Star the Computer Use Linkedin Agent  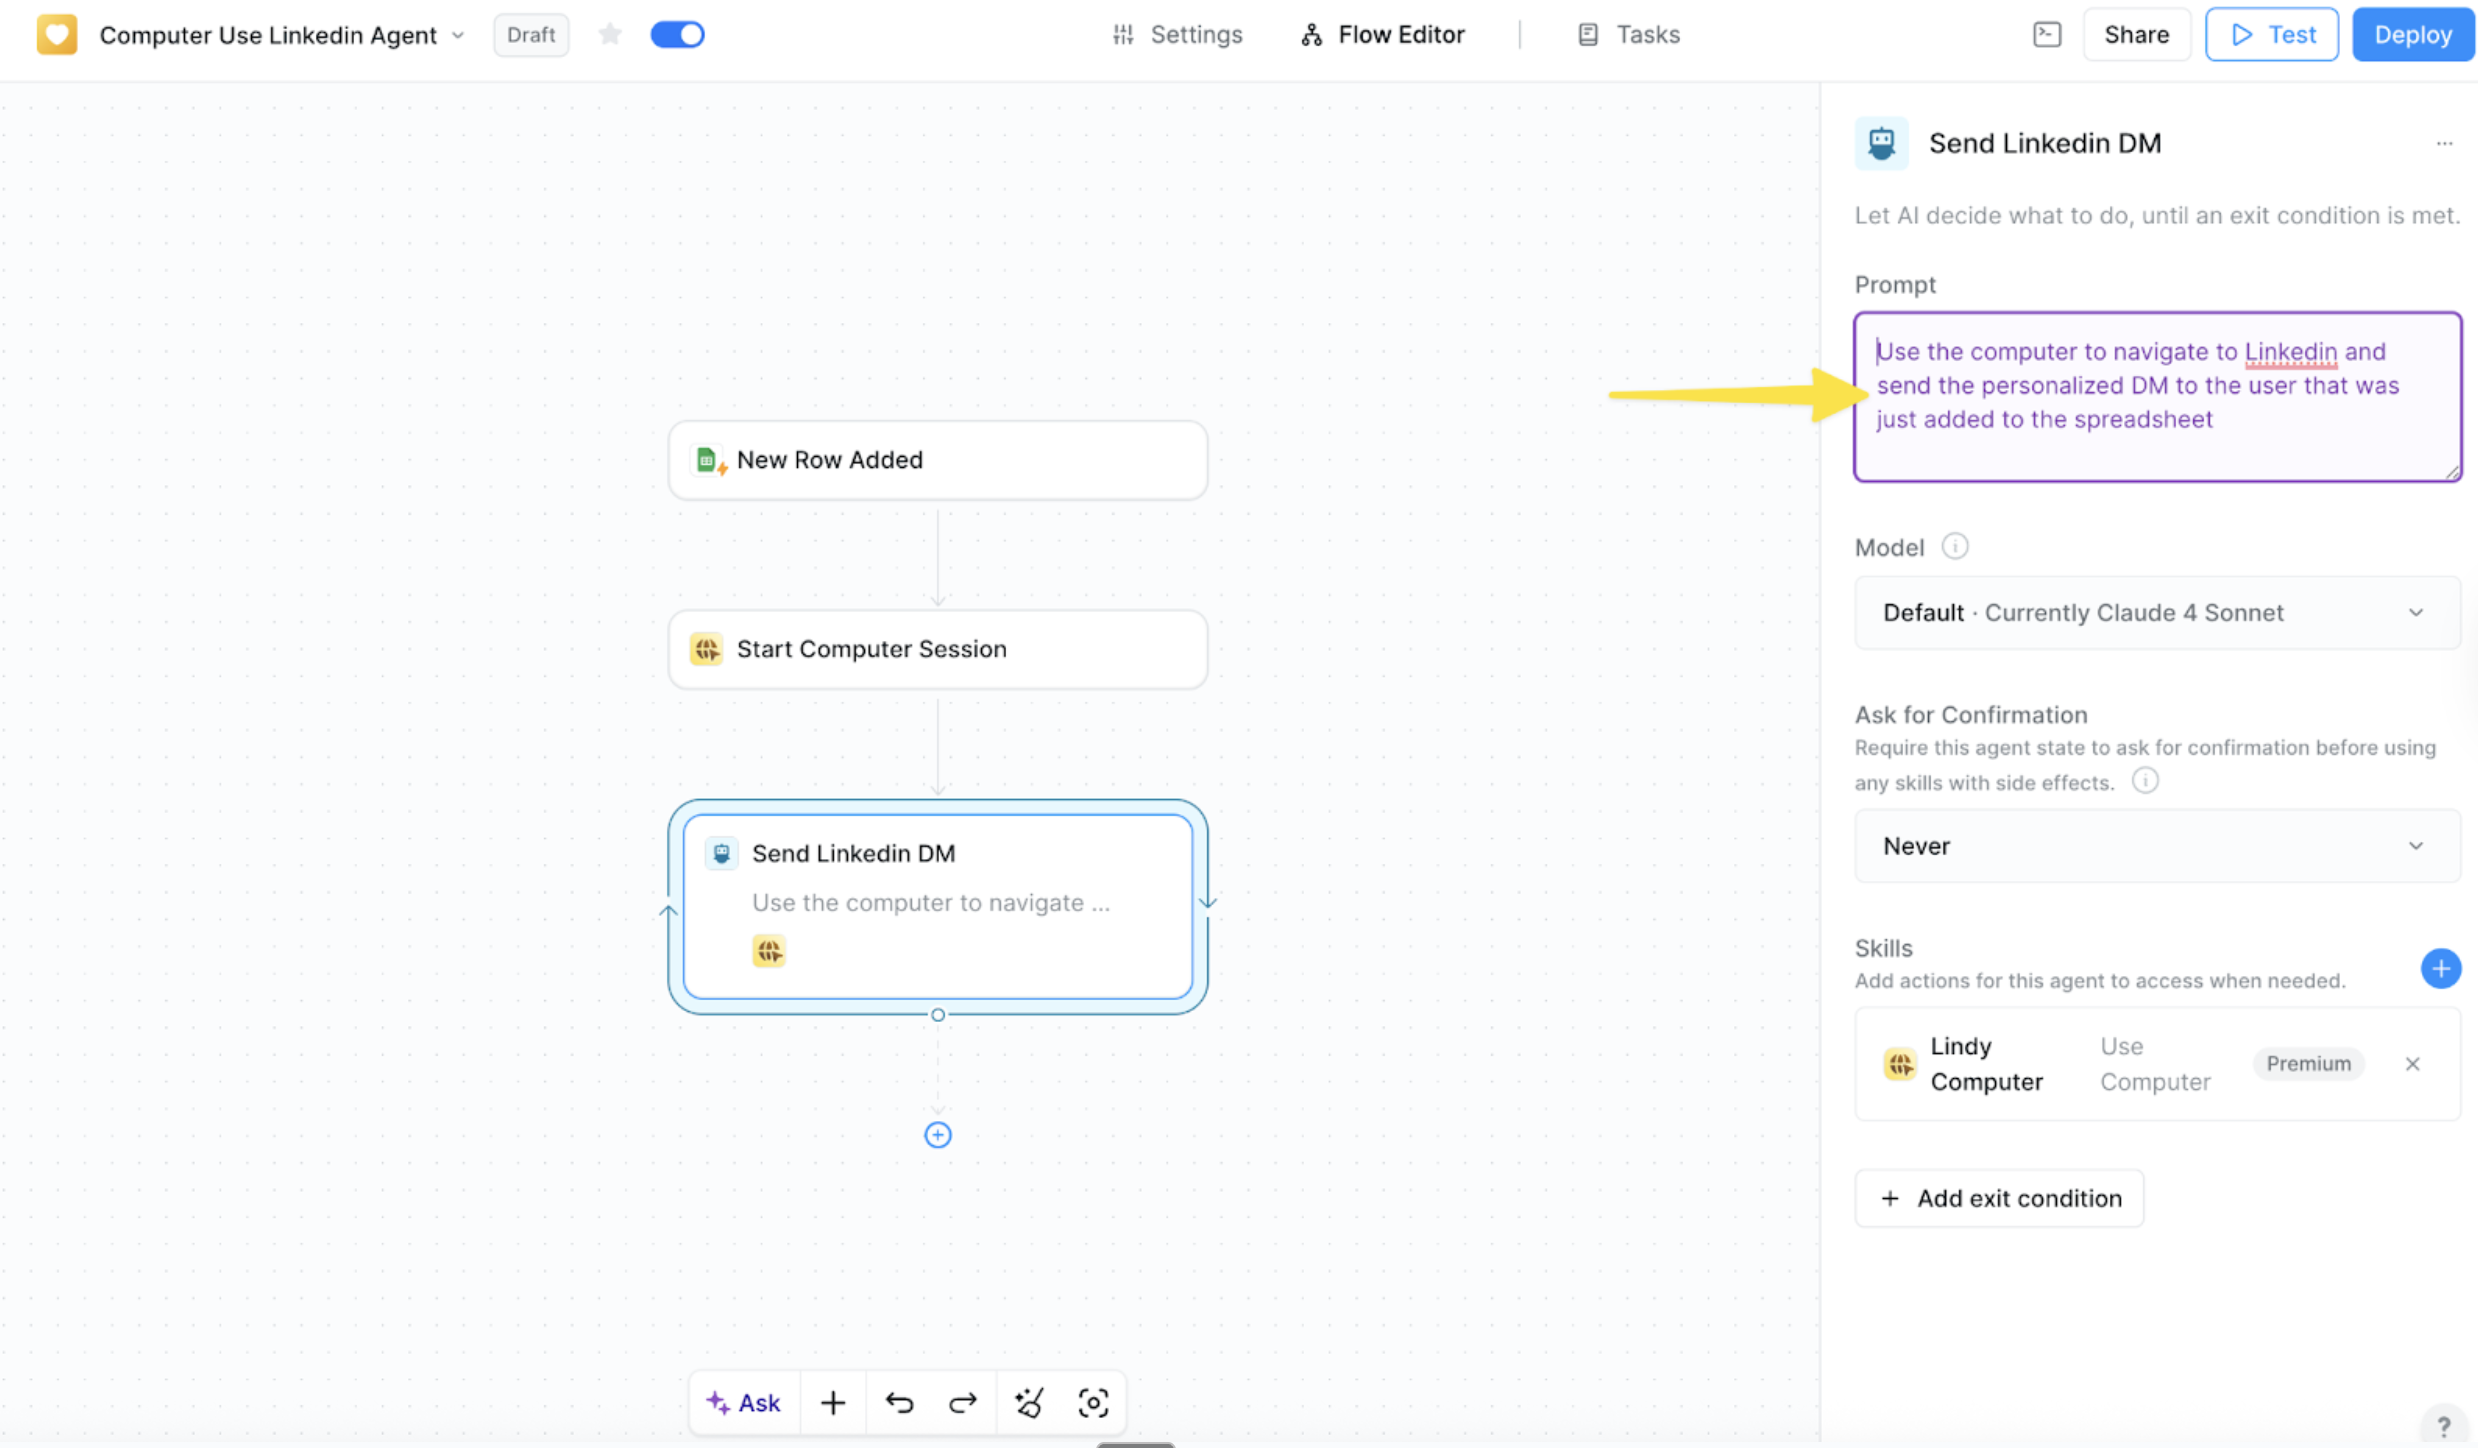pyautogui.click(x=610, y=33)
